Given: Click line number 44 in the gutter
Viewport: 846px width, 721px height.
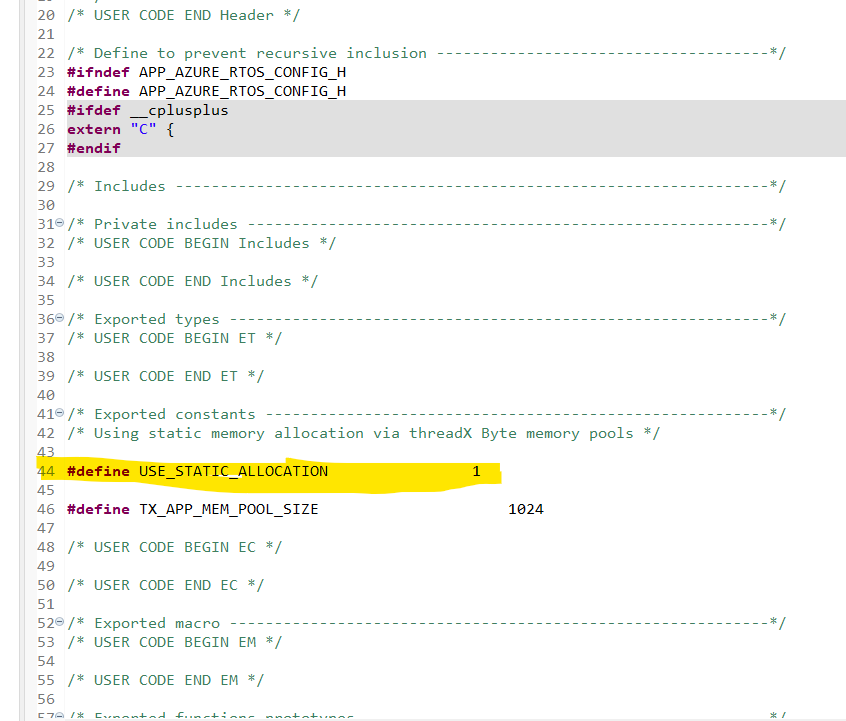Looking at the screenshot, I should [x=45, y=471].
